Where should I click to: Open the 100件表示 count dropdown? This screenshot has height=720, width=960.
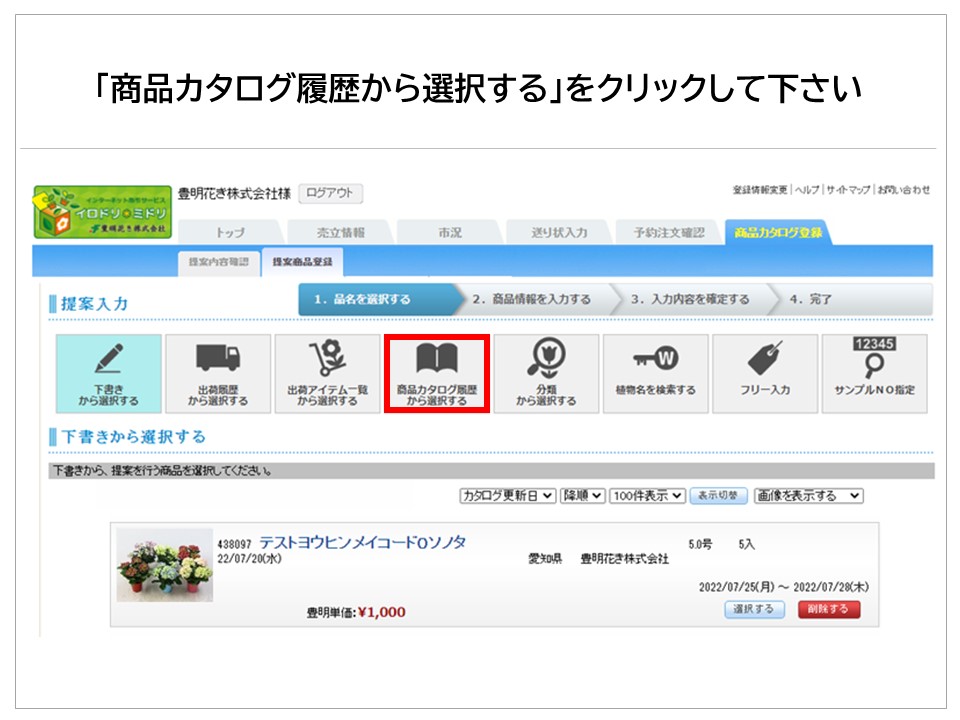(x=648, y=495)
